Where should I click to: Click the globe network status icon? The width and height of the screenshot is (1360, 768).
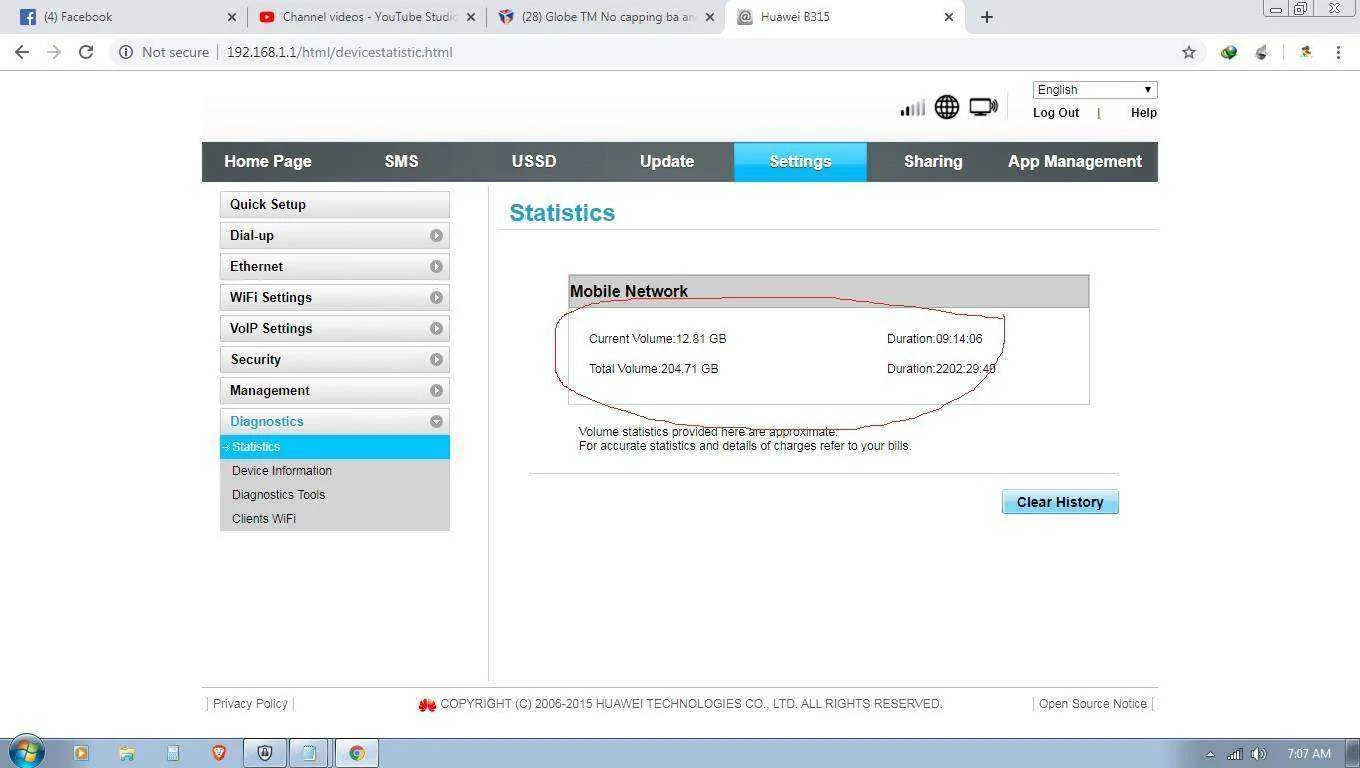coord(947,107)
